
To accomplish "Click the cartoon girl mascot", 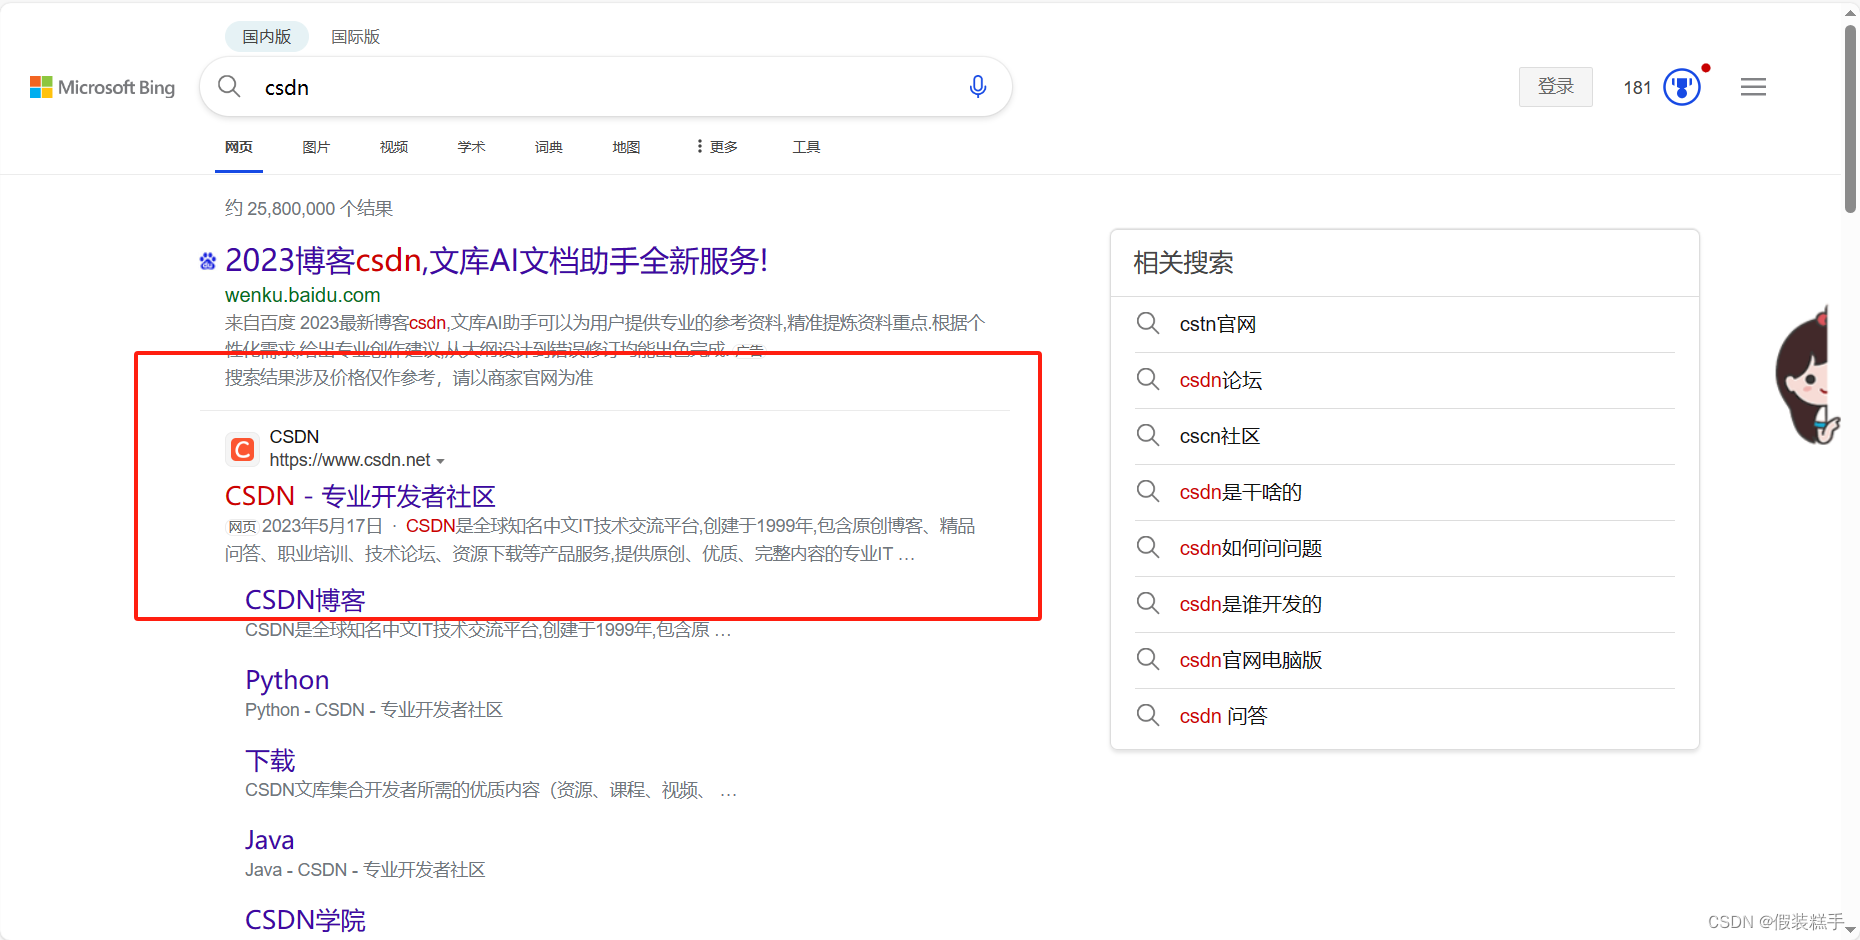I will (1808, 377).
